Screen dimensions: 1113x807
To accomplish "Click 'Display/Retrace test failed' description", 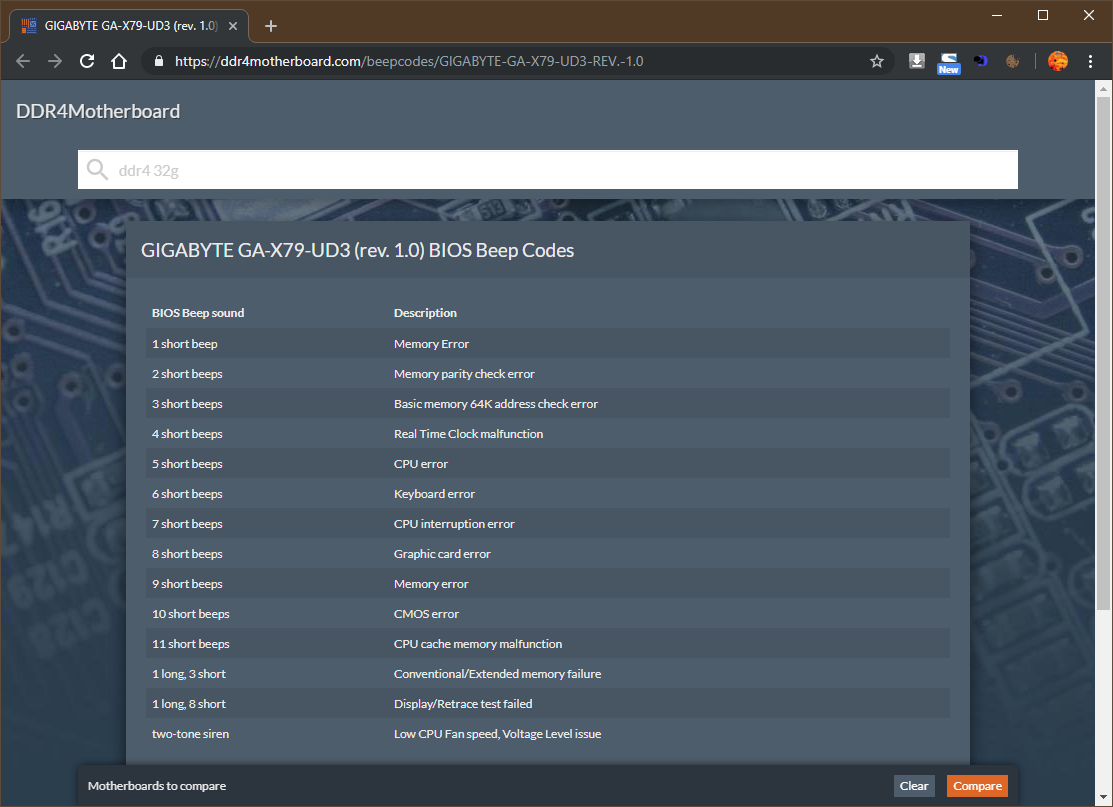I will pos(463,704).
